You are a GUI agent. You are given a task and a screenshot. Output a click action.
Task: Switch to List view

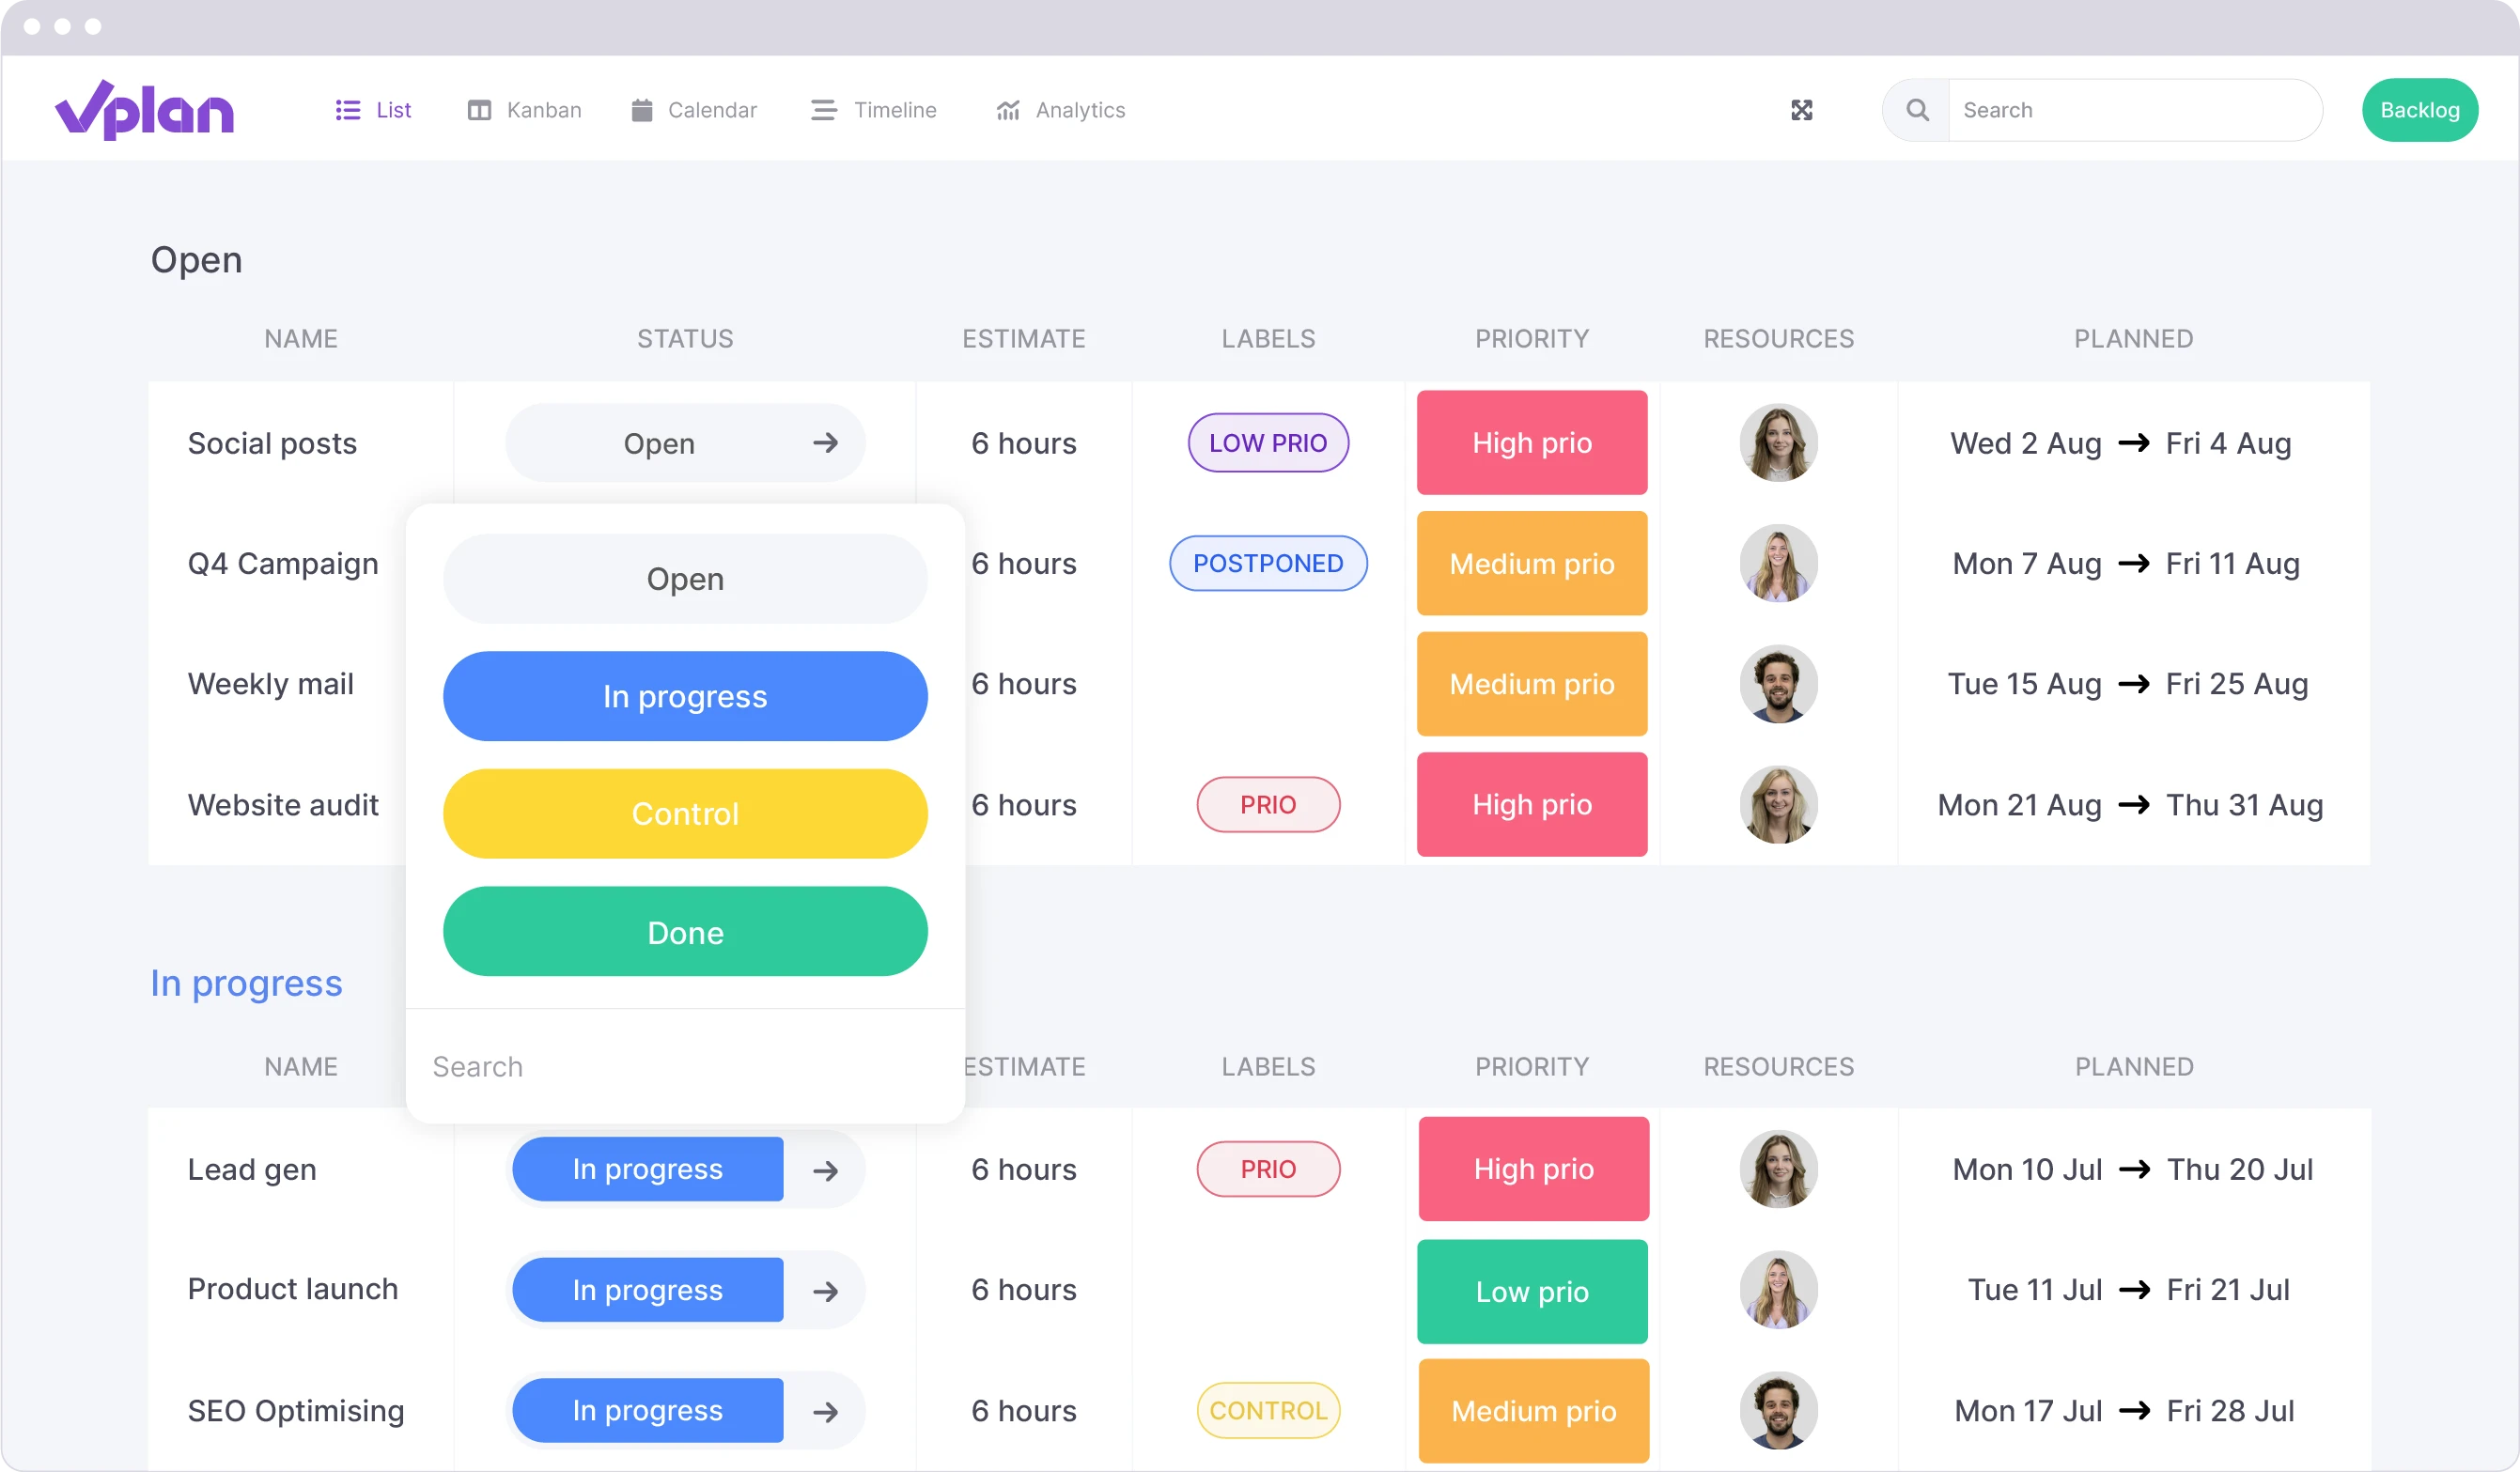click(x=373, y=109)
